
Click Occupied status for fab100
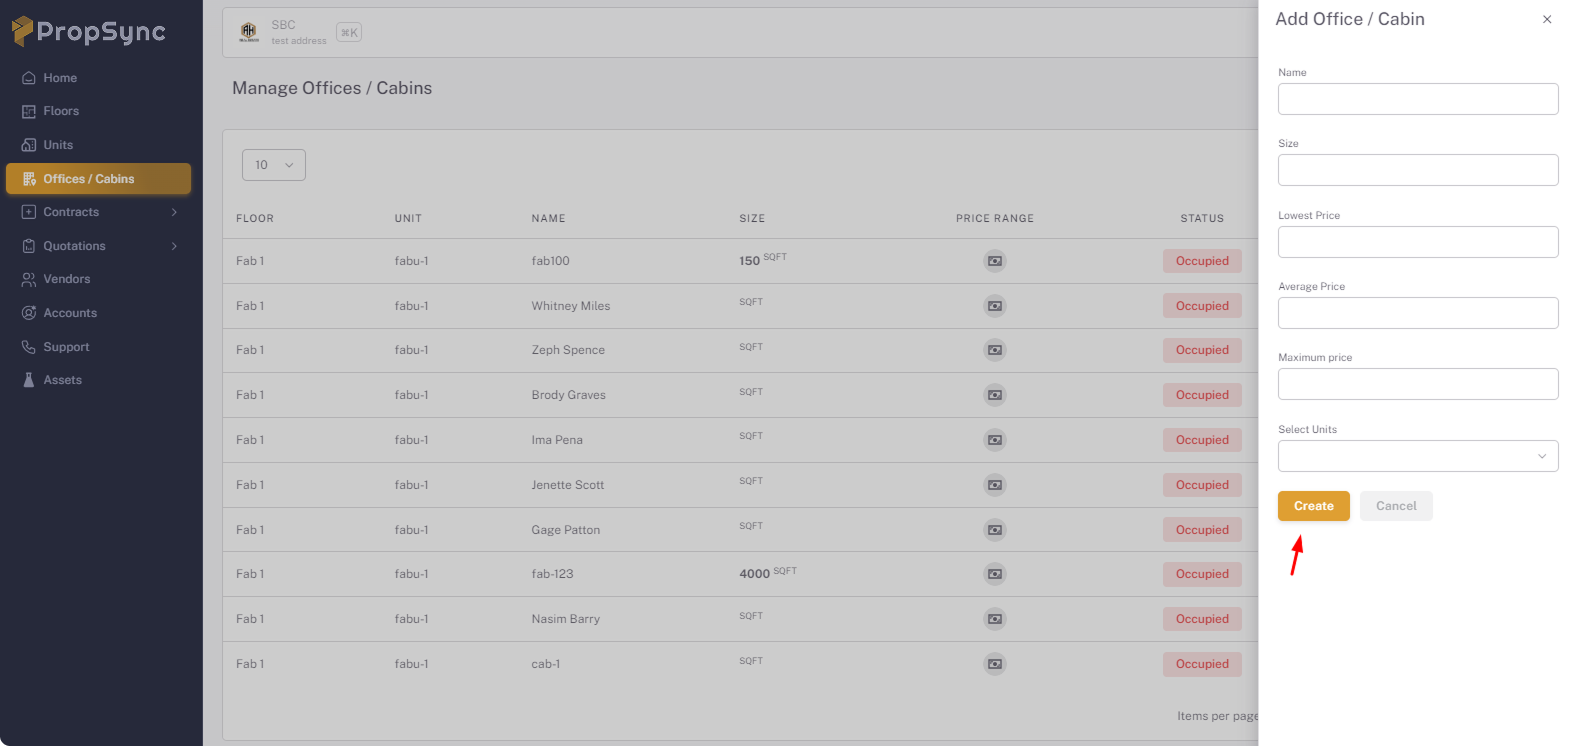tap(1202, 261)
